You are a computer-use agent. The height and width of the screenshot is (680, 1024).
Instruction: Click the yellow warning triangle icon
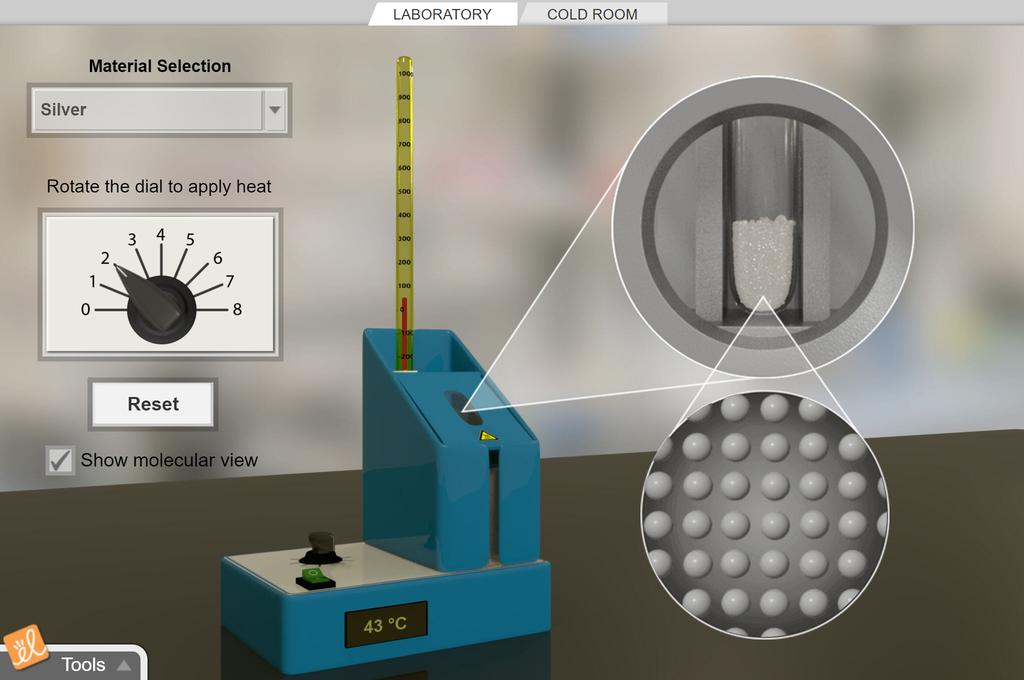tap(487, 436)
